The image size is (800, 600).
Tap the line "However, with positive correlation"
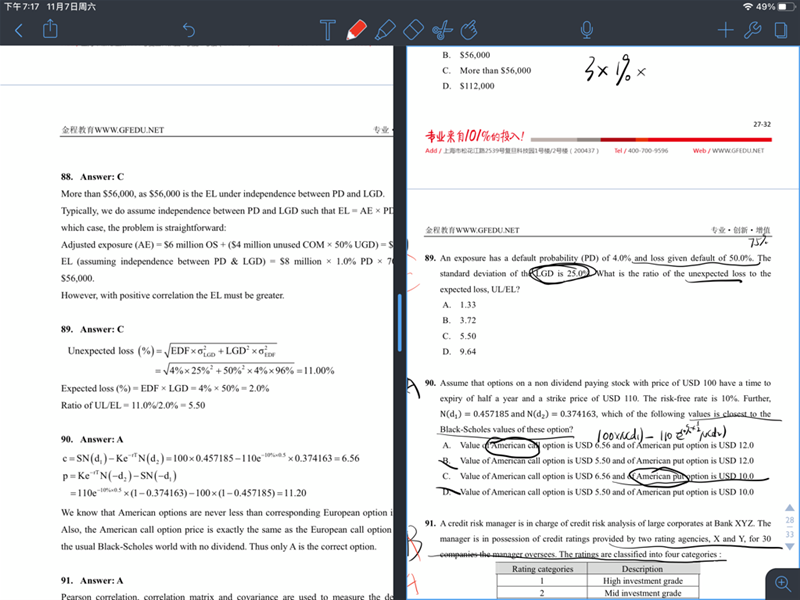172,295
